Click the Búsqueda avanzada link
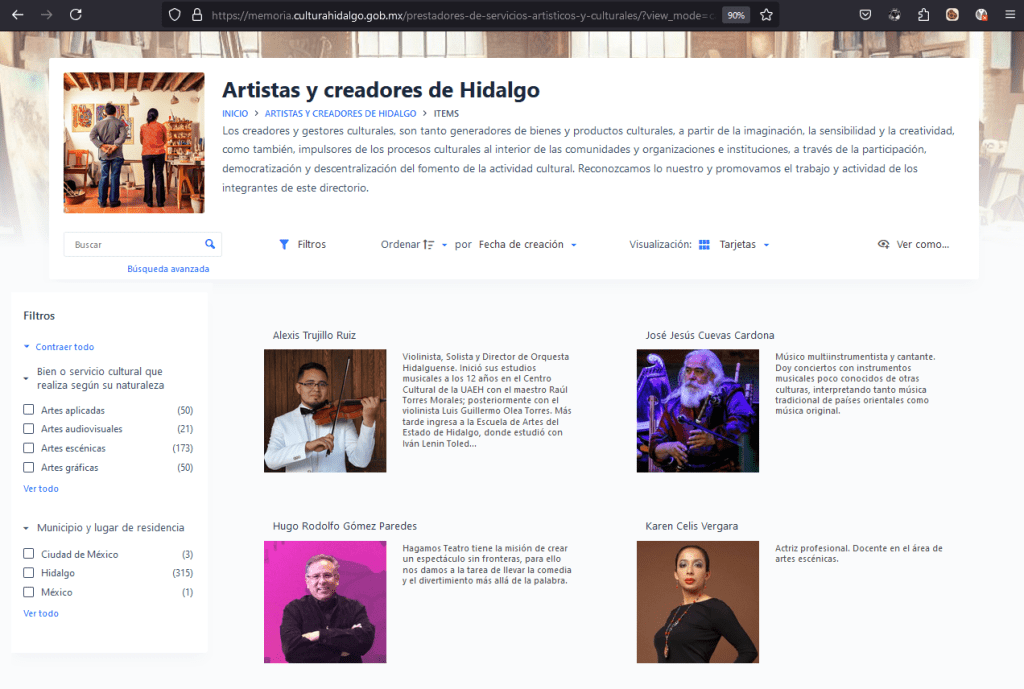The height and width of the screenshot is (689, 1024). point(168,269)
